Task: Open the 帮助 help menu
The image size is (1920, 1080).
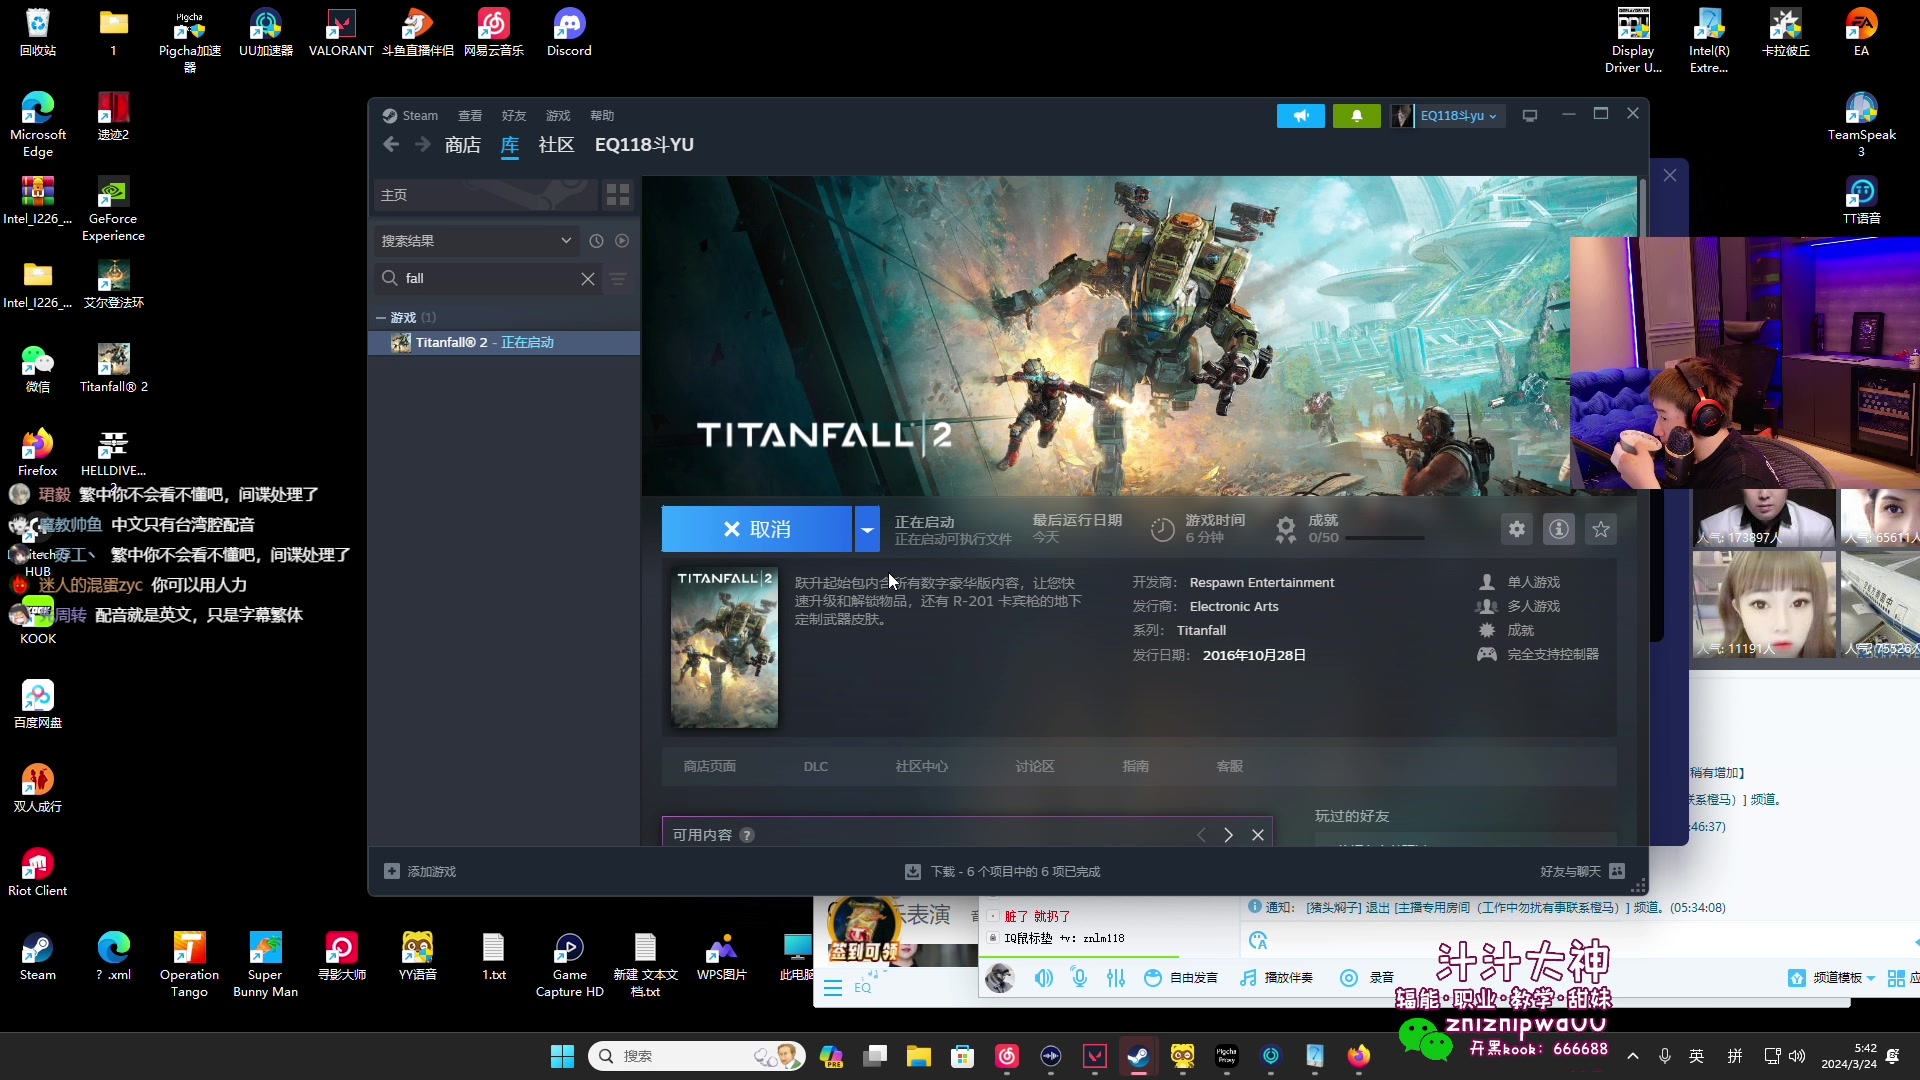Action: [602, 116]
